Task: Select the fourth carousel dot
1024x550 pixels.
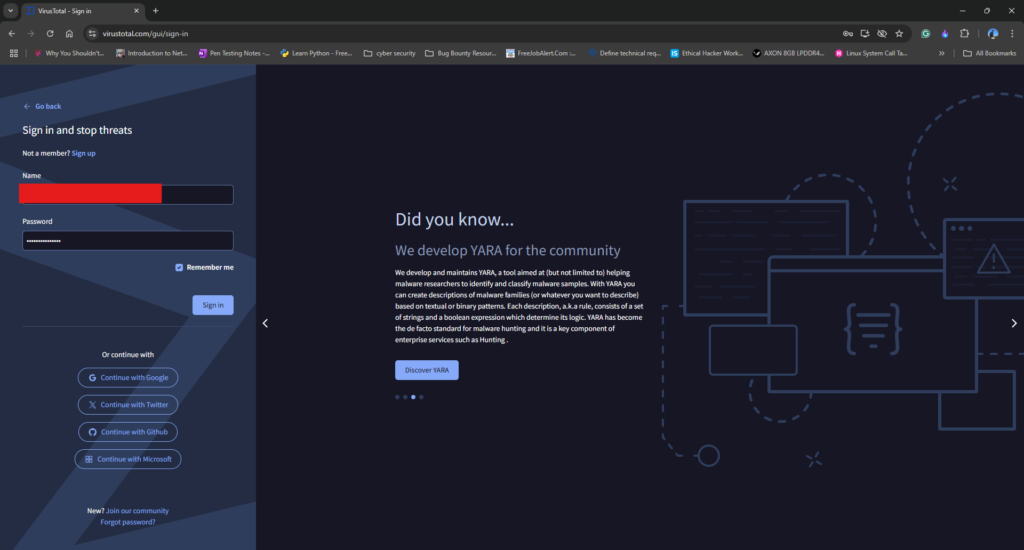Action: click(x=421, y=397)
